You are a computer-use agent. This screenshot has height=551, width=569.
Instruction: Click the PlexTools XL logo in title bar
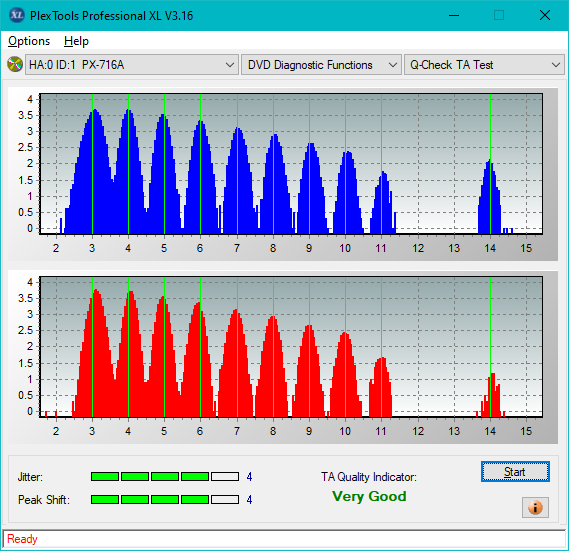pos(16,15)
